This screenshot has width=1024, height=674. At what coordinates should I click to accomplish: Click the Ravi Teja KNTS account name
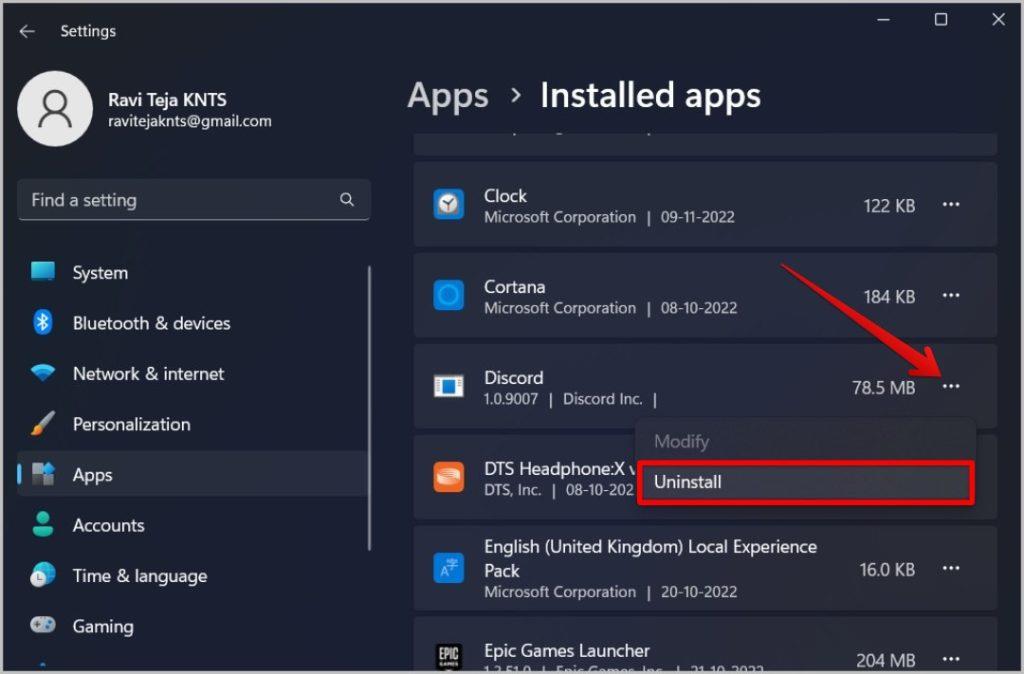(167, 99)
